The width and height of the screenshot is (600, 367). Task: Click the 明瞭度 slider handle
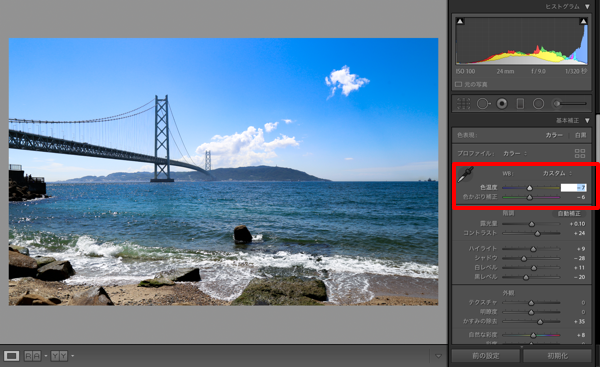click(531, 312)
